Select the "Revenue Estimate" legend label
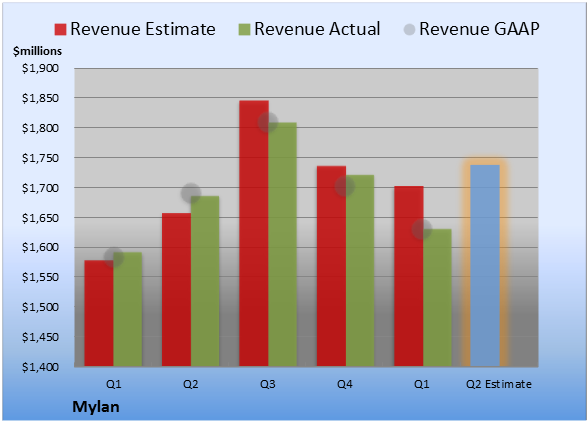 (x=143, y=29)
